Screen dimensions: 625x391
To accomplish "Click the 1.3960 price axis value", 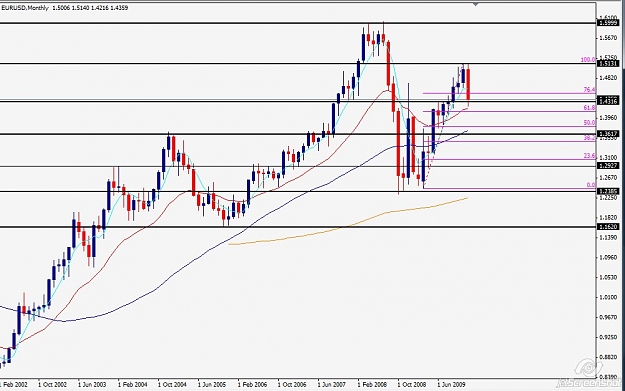I will 609,118.
